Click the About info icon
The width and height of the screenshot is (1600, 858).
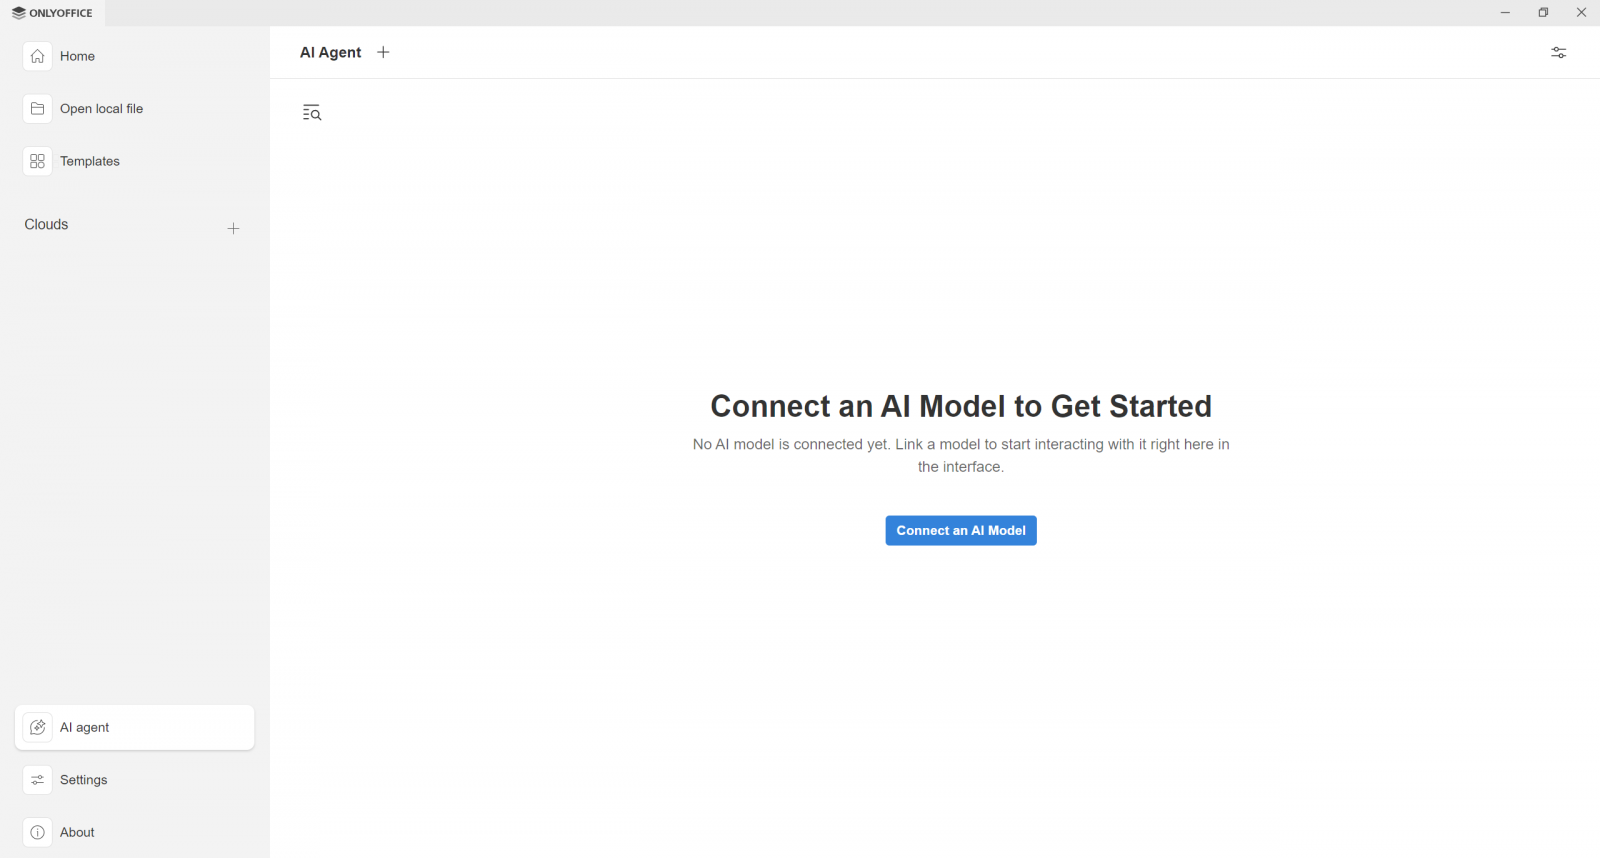click(37, 832)
